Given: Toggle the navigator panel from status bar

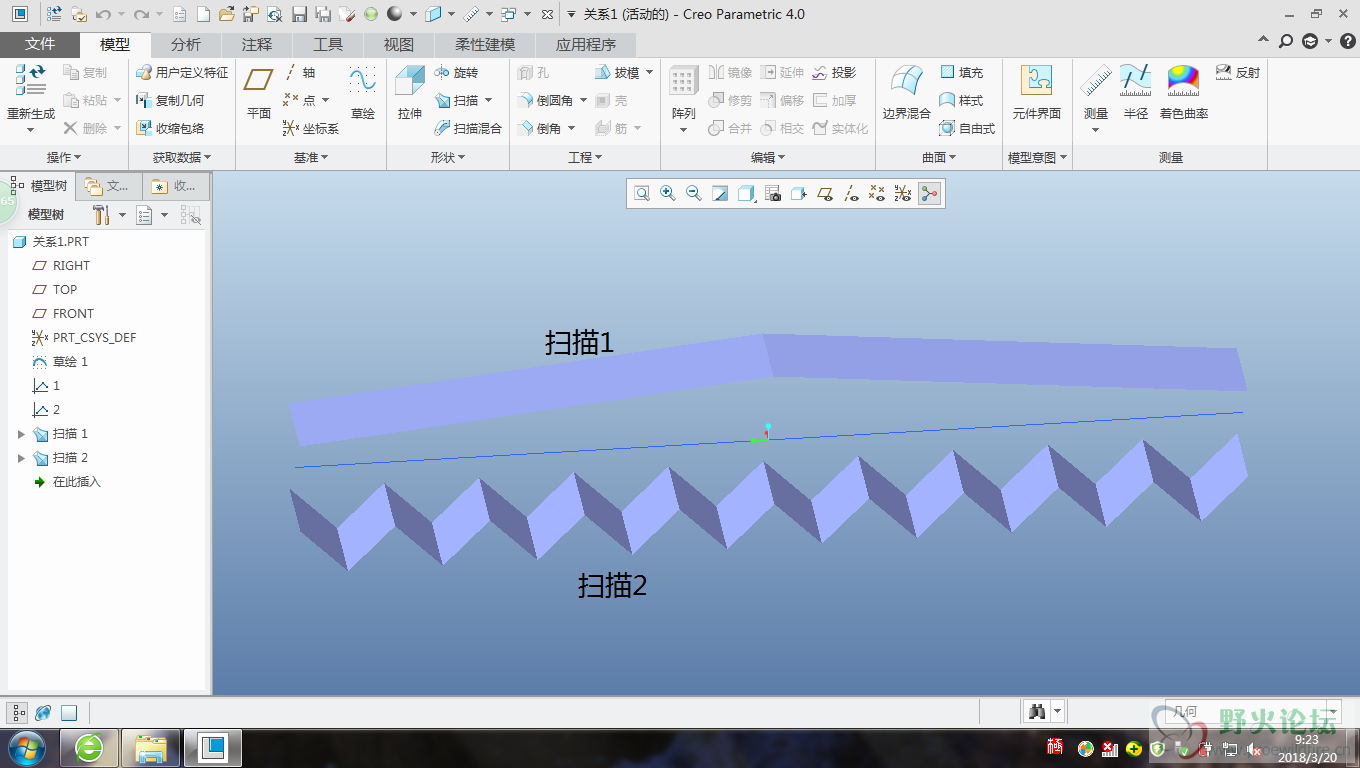Looking at the screenshot, I should [x=18, y=713].
